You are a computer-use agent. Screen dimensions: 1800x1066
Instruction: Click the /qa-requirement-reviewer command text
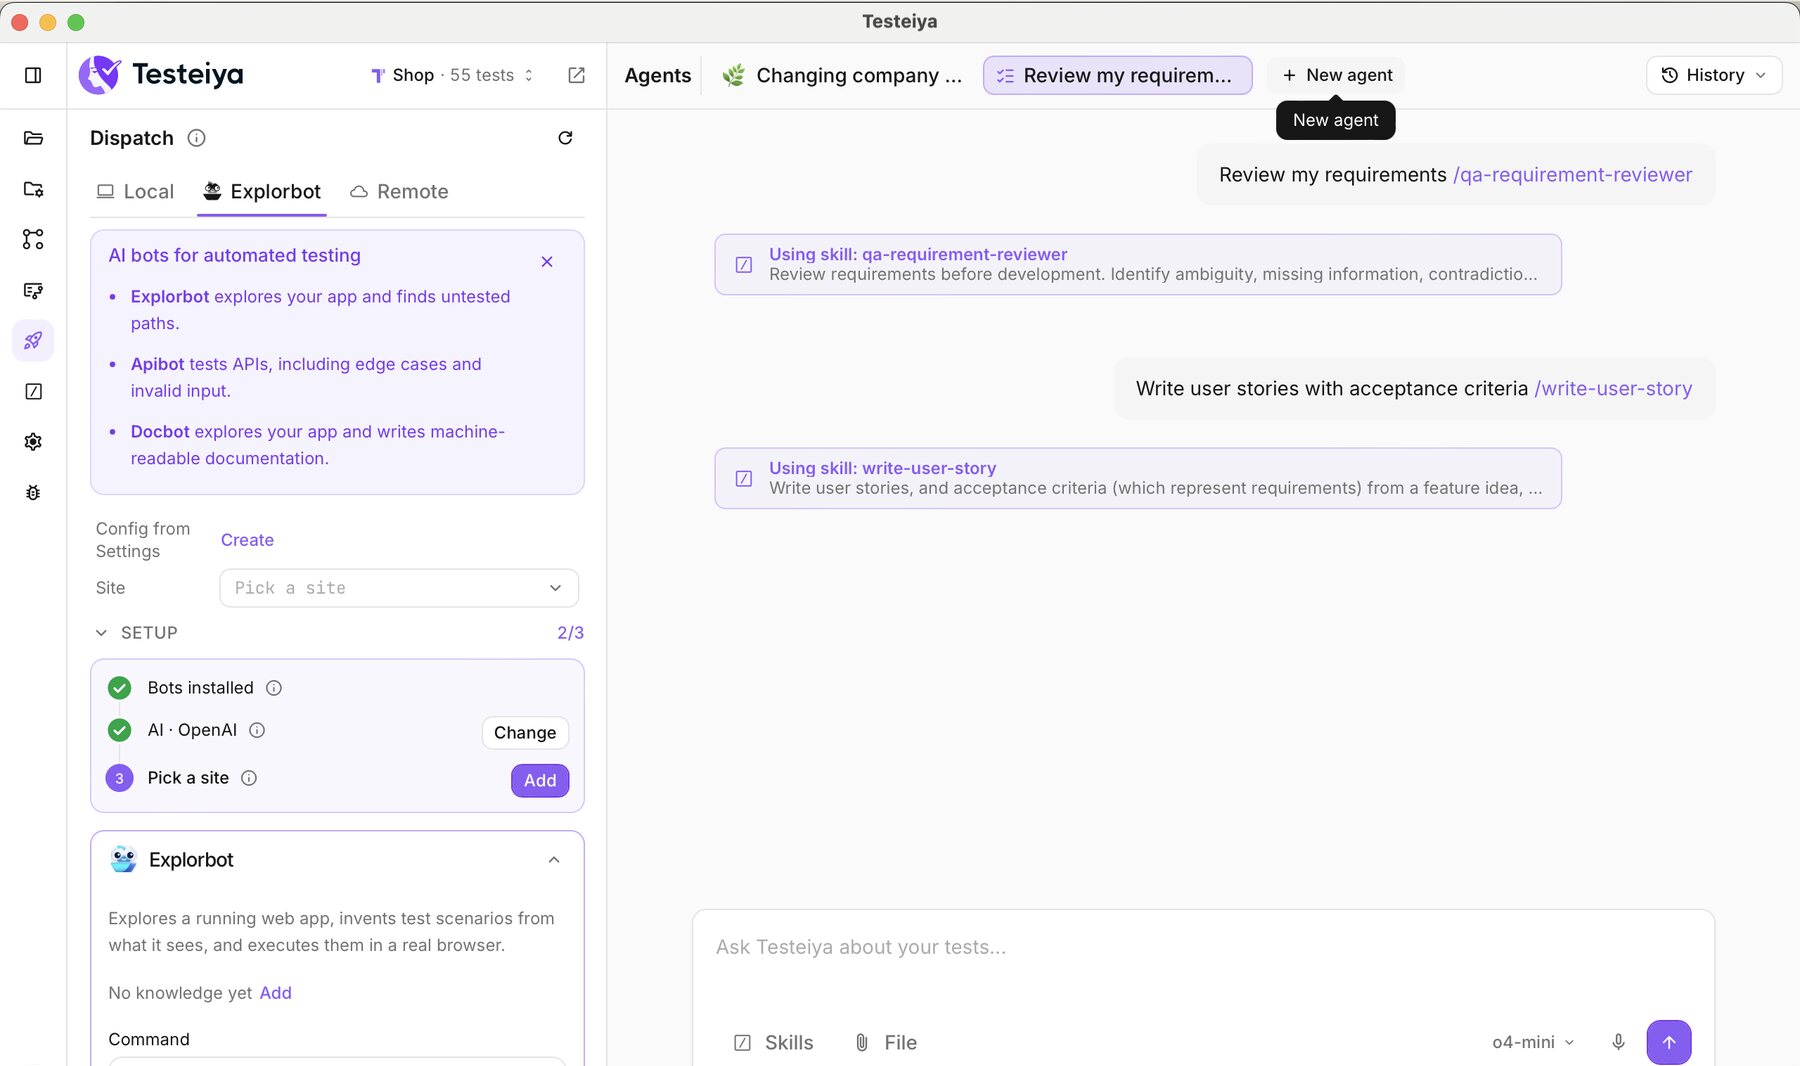pos(1572,175)
